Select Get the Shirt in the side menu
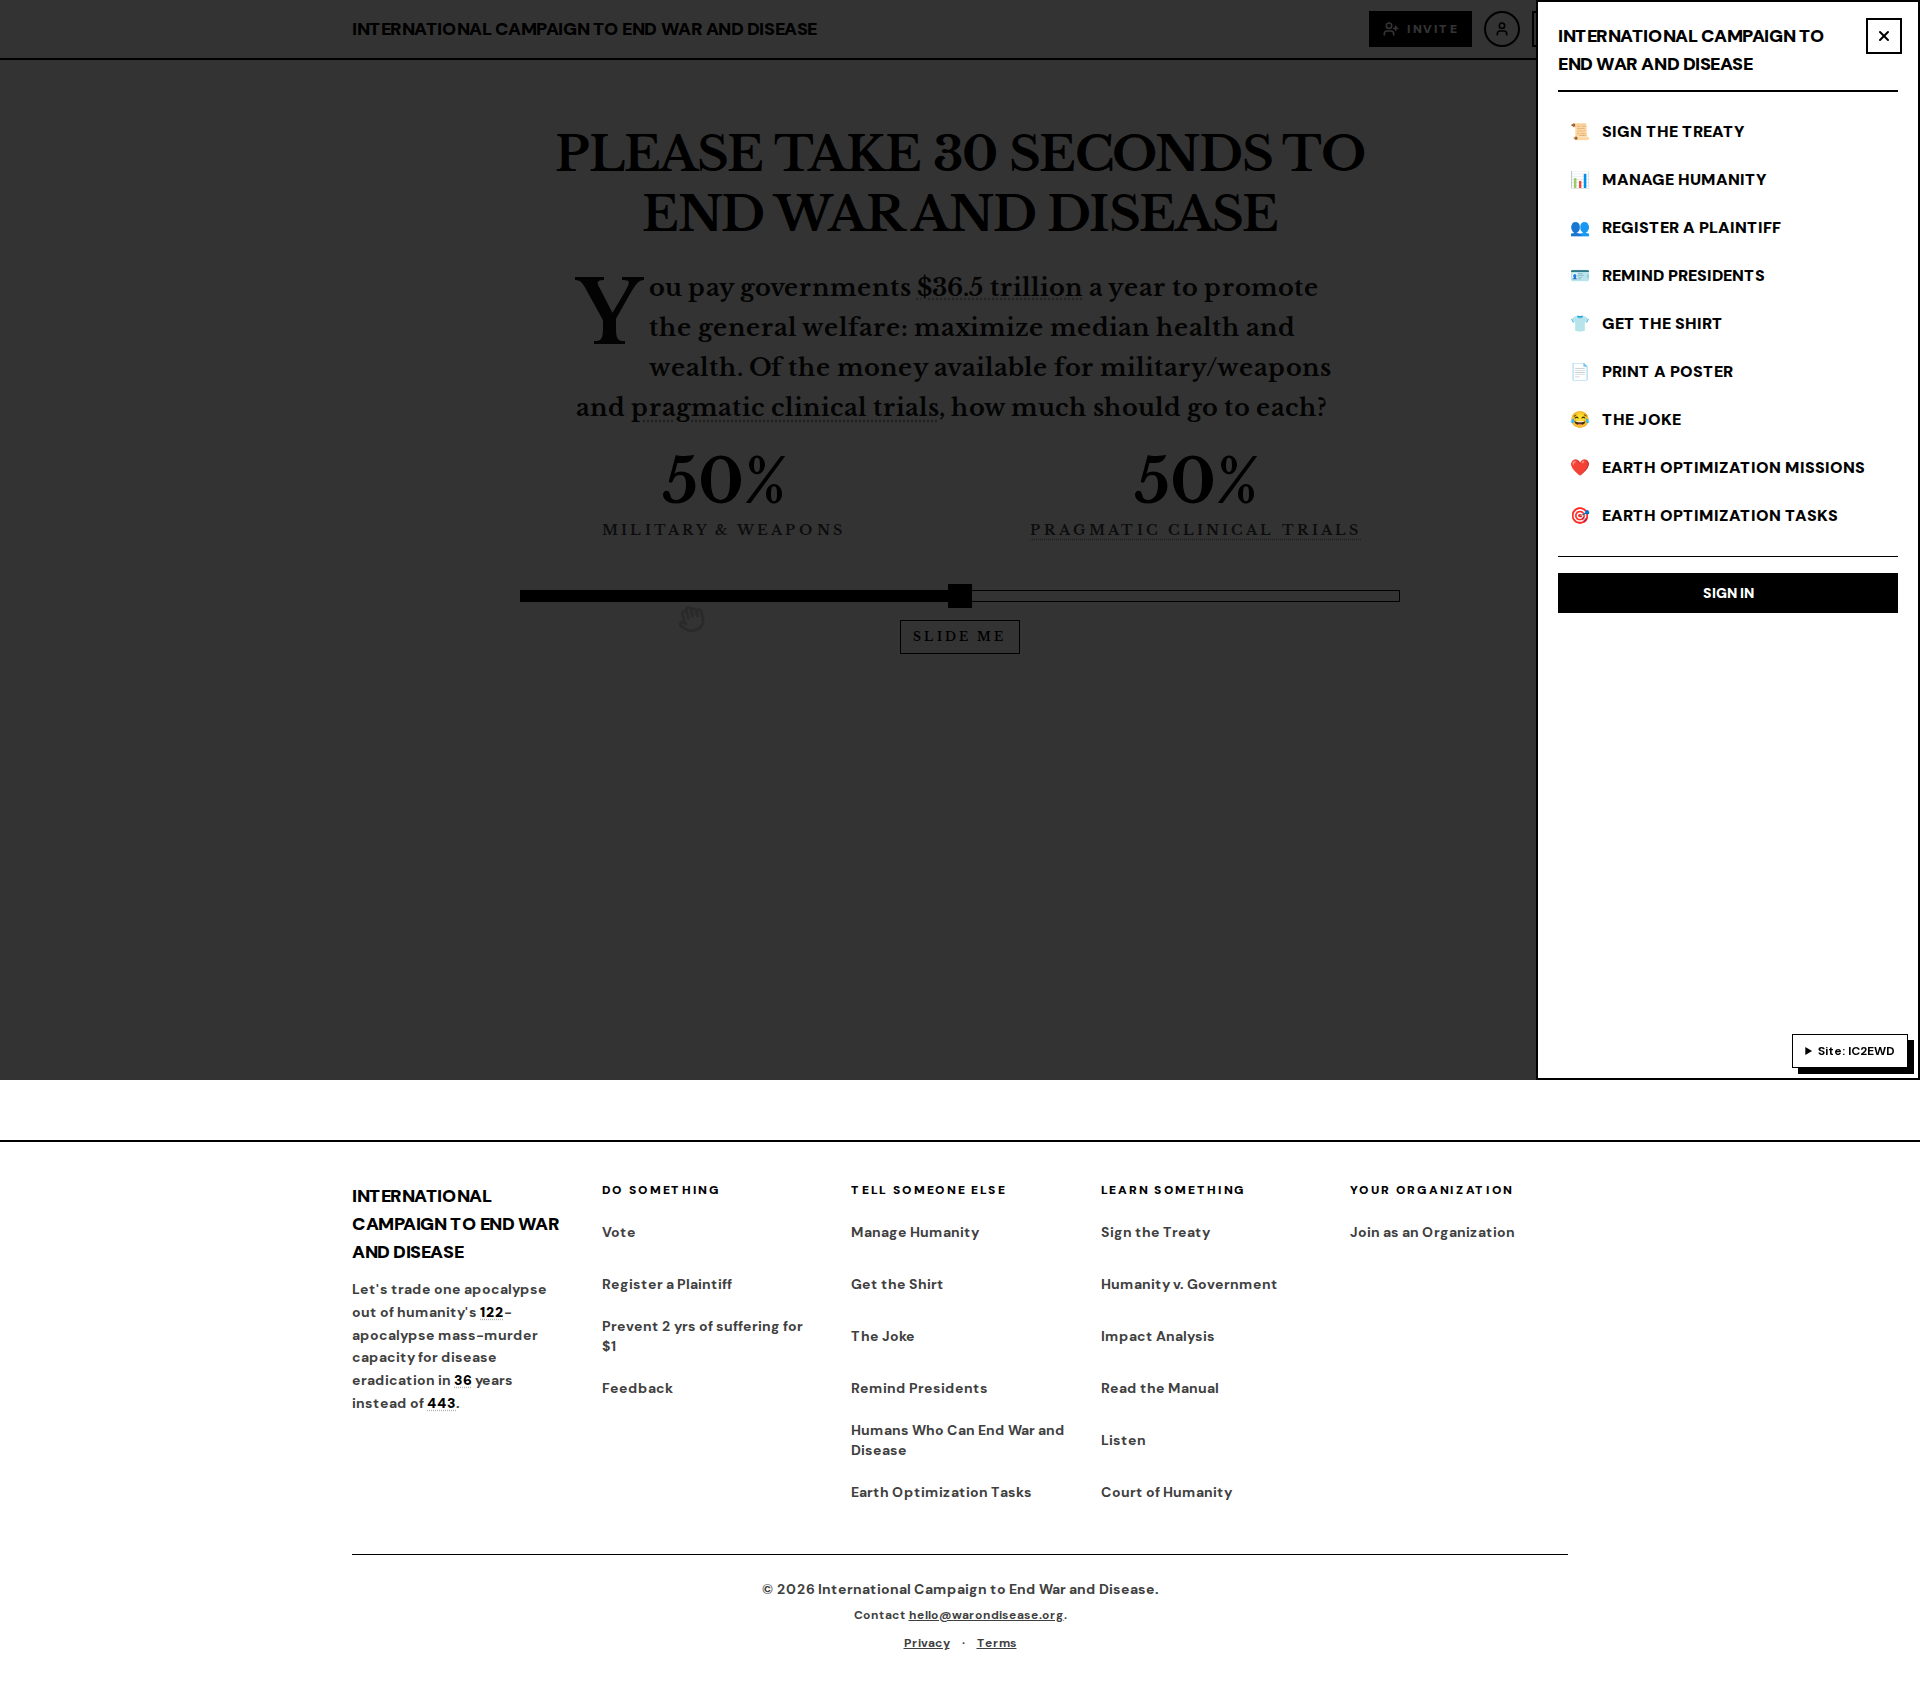1920x1691 pixels. coord(1727,324)
